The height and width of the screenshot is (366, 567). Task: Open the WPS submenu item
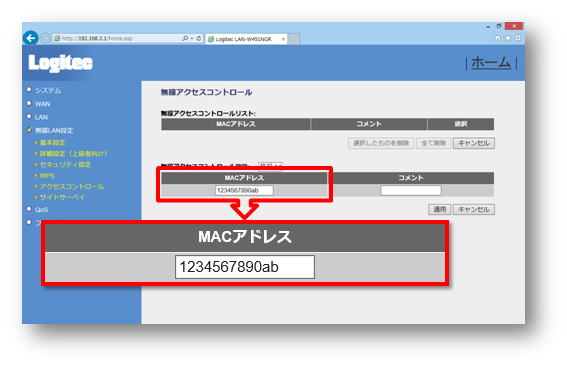pos(47,176)
